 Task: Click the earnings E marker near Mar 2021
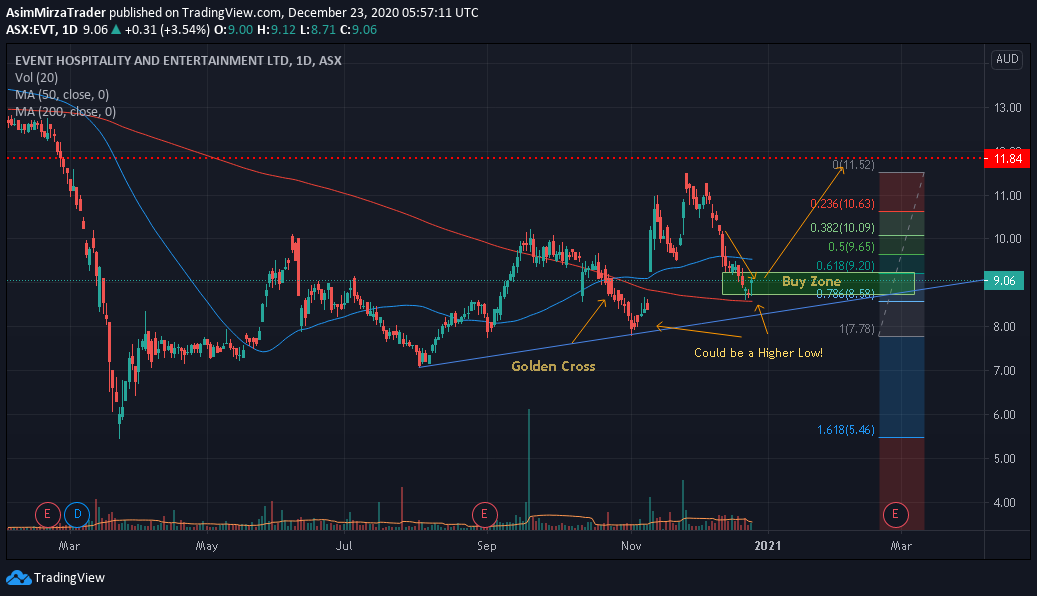[x=895, y=514]
